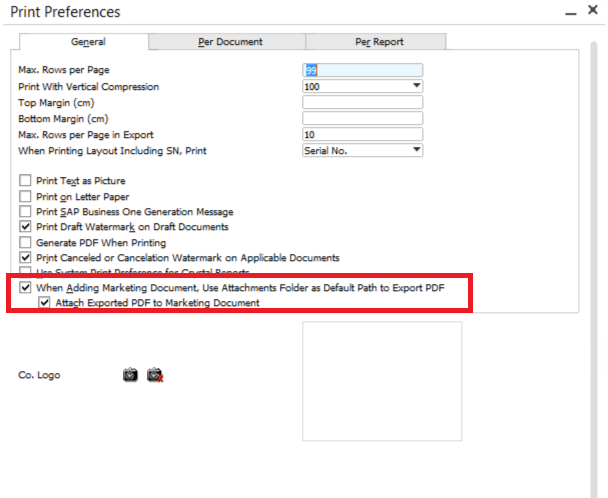Check Print SAP Business One Generation Message
The image size is (608, 498).
tap(26, 212)
